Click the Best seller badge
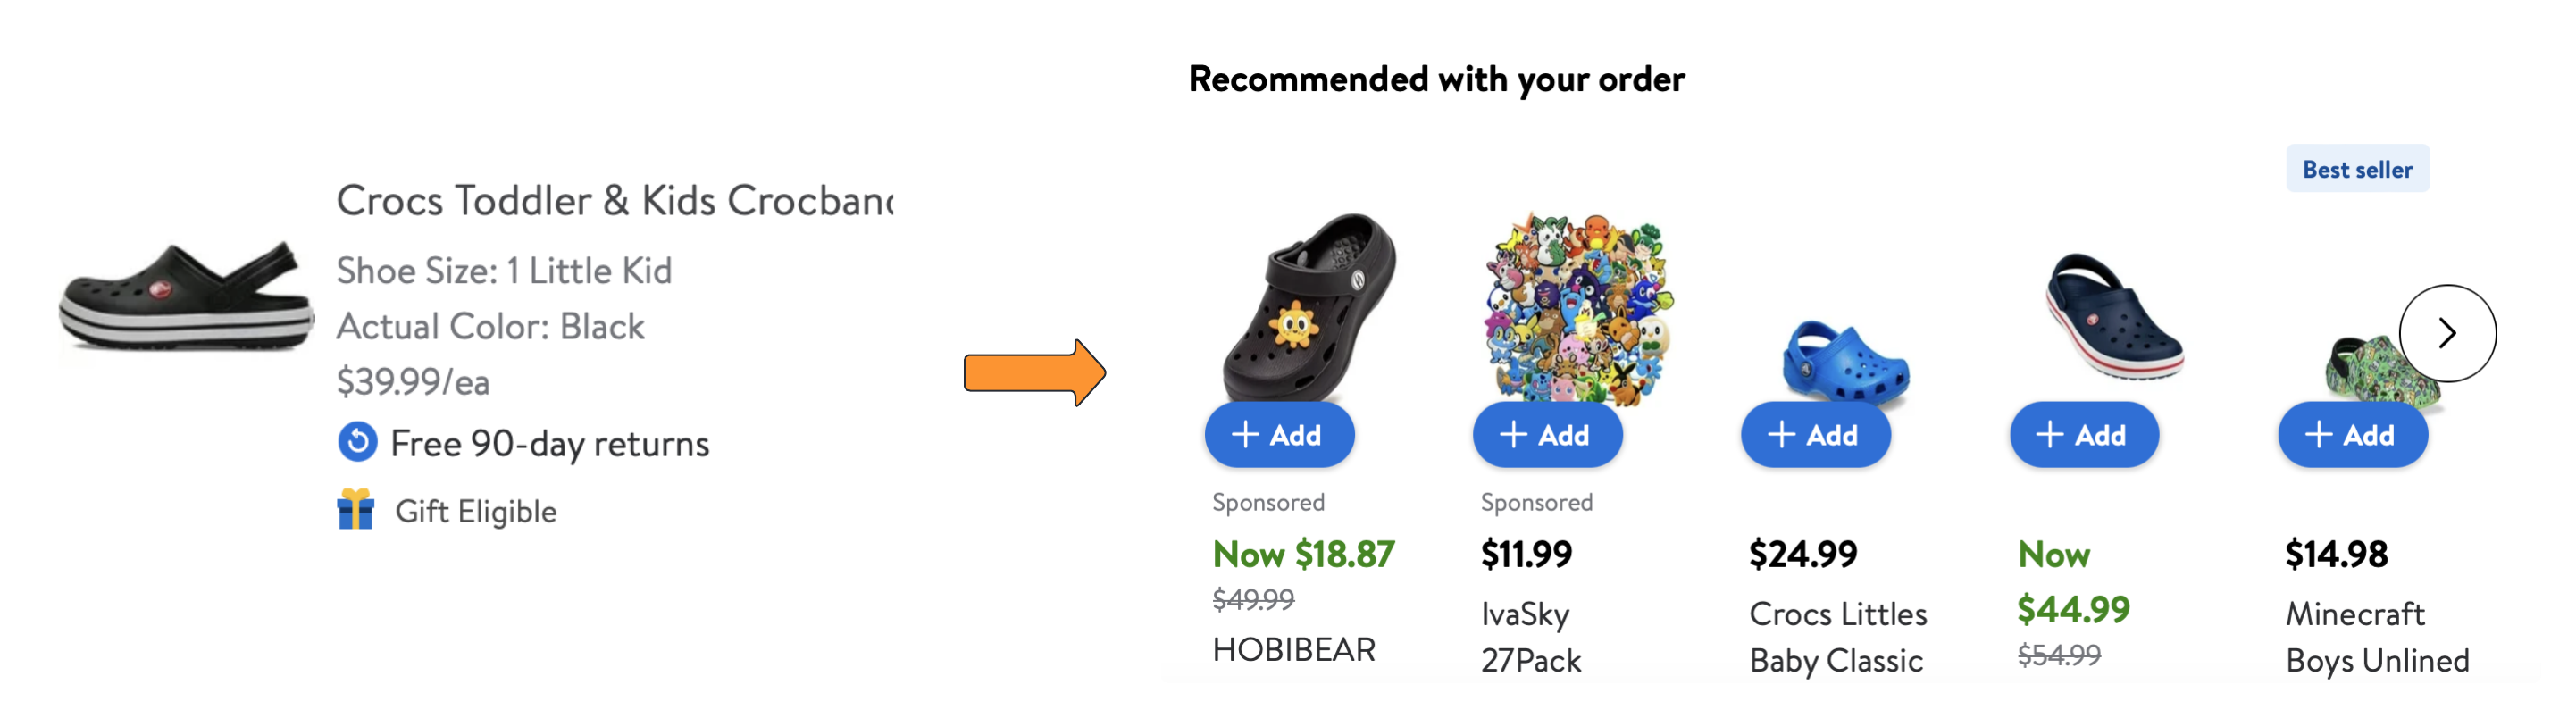The height and width of the screenshot is (718, 2576). point(2357,169)
